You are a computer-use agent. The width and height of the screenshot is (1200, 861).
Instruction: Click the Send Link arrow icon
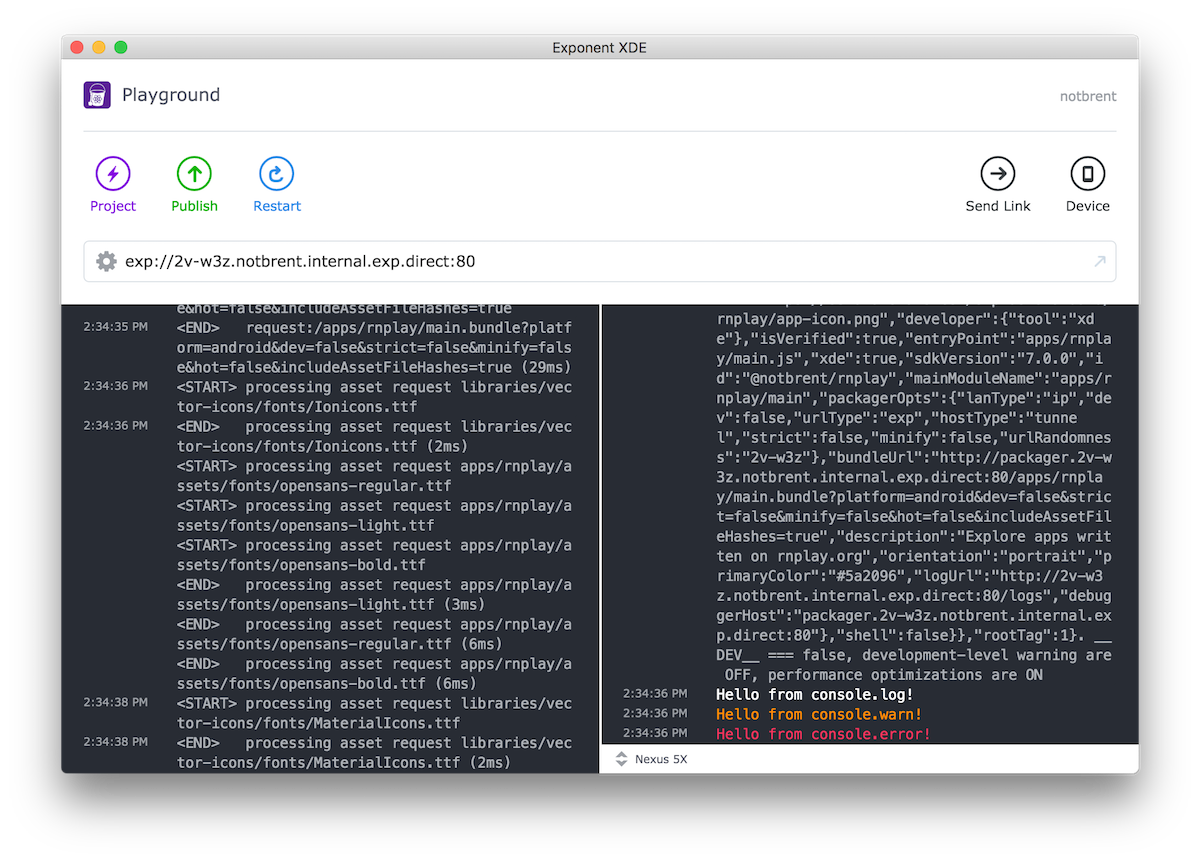coord(997,174)
